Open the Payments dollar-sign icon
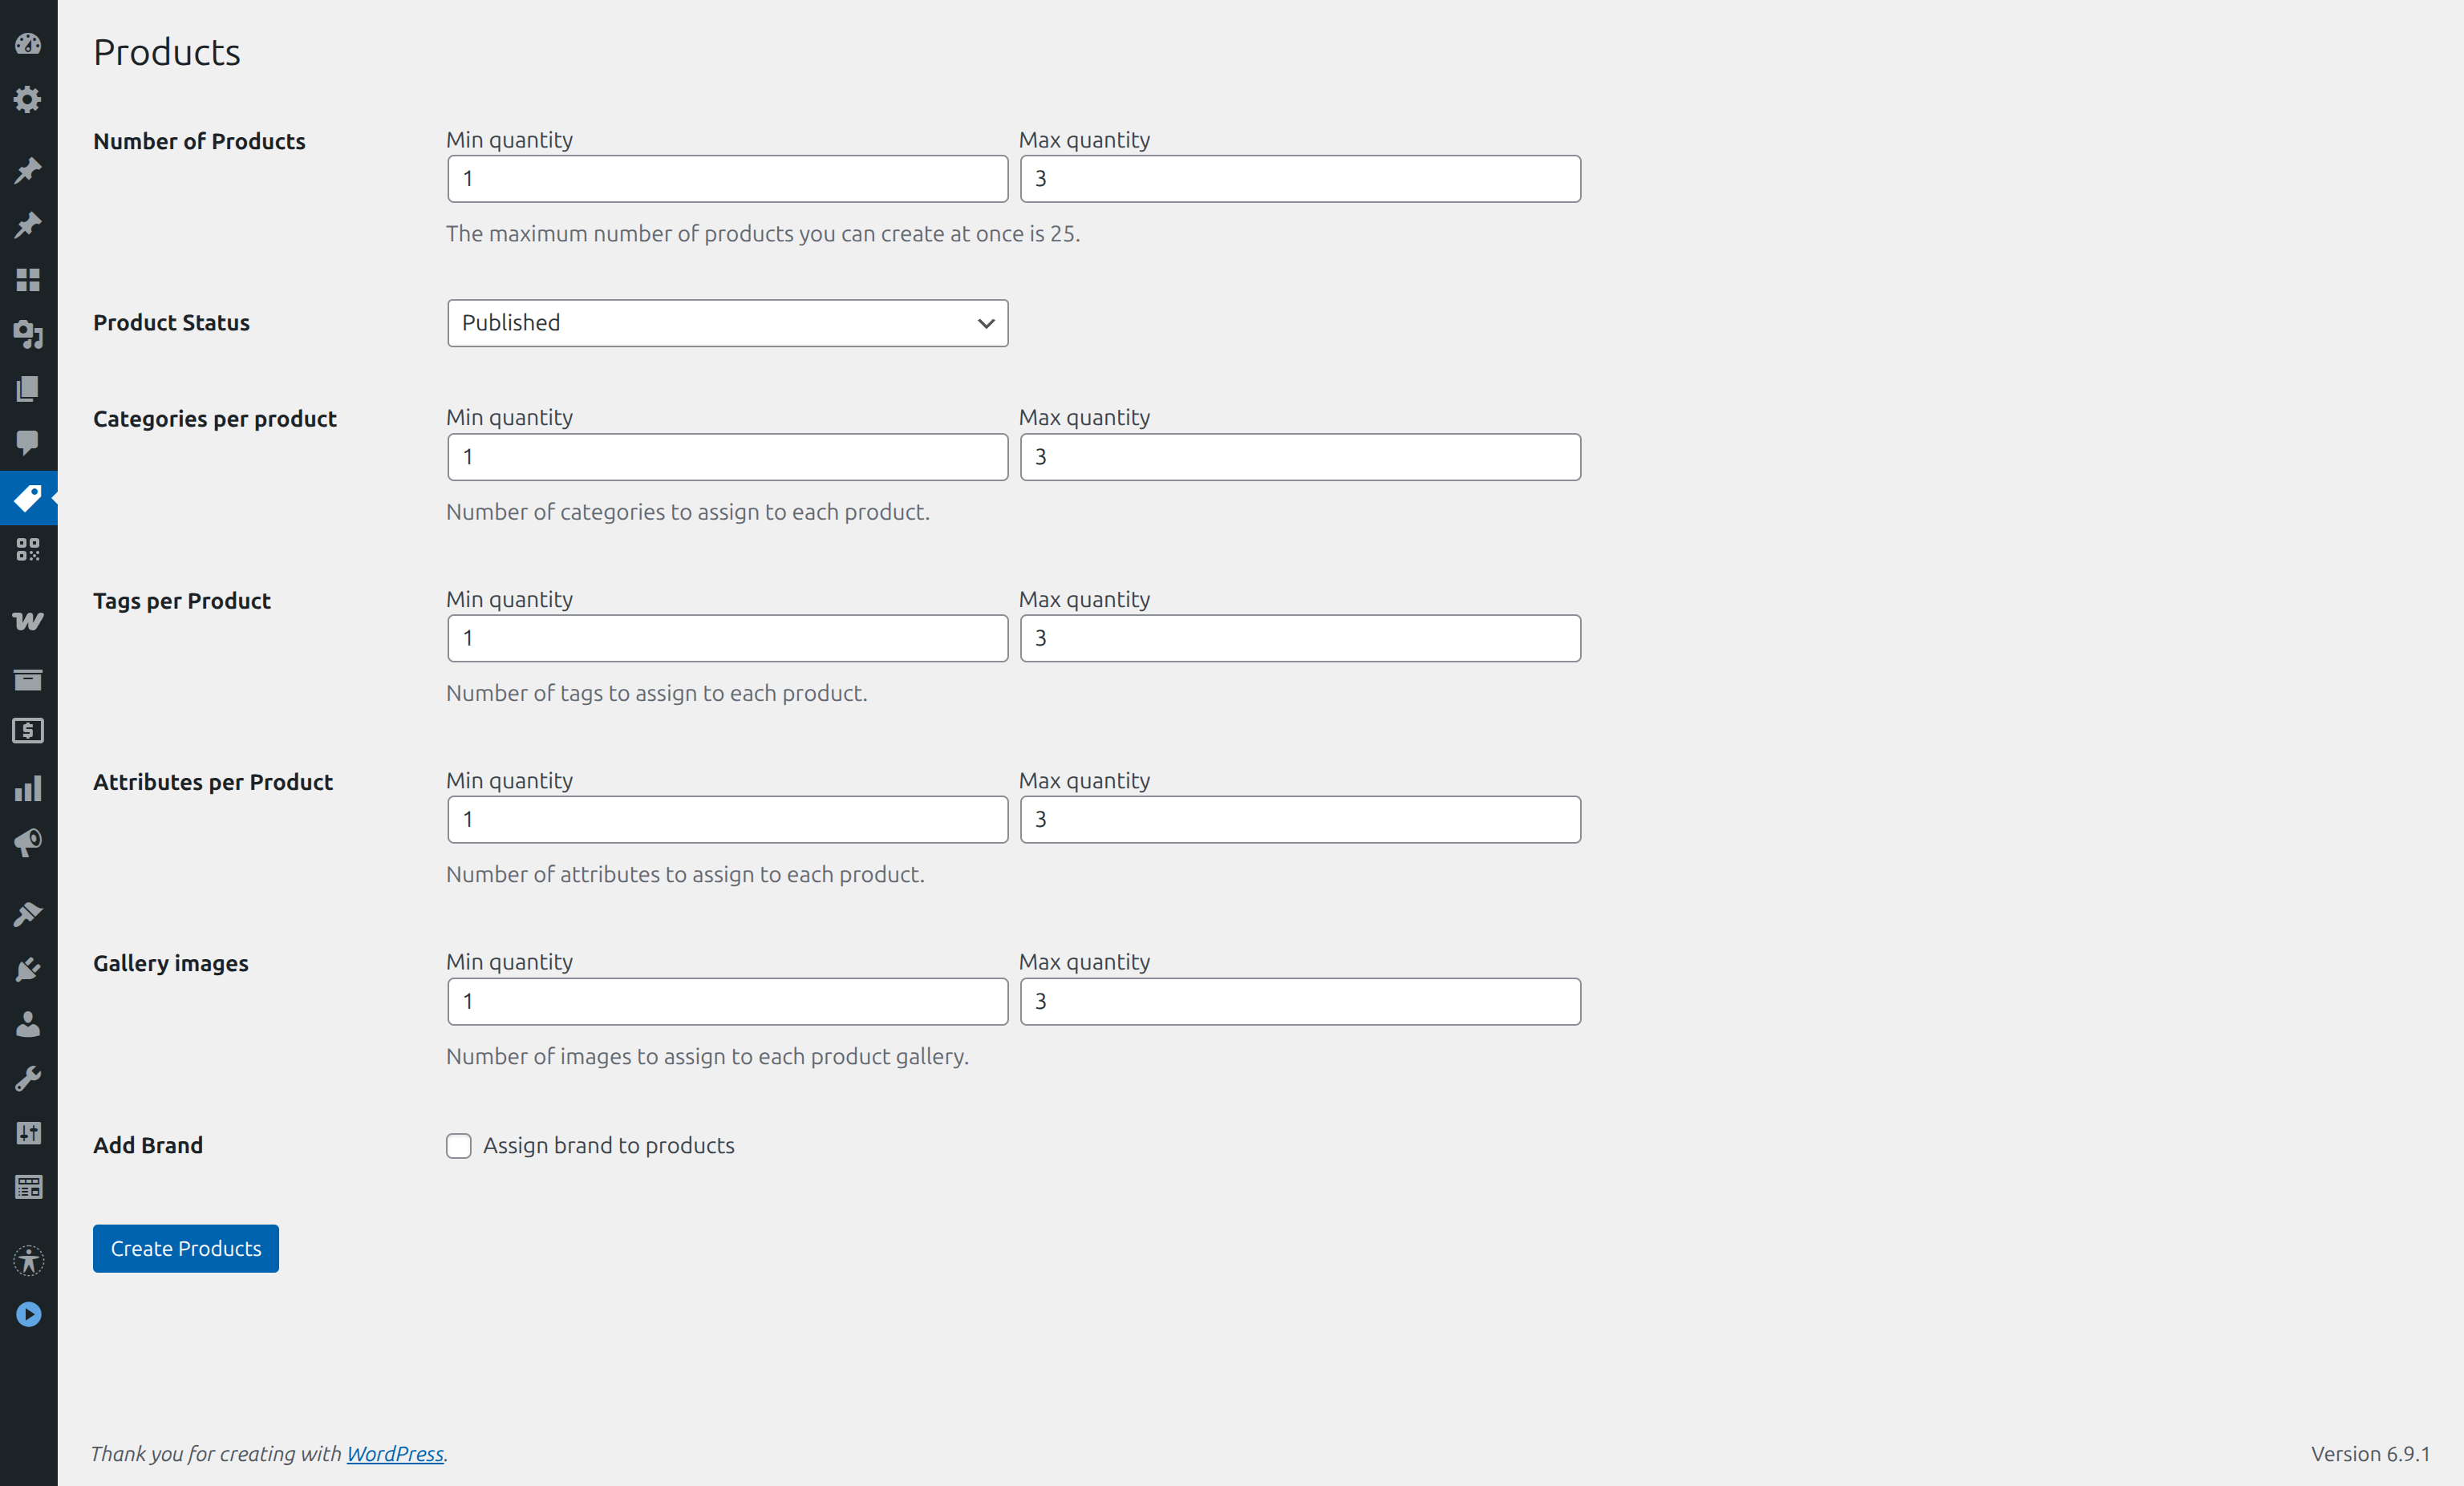This screenshot has width=2464, height=1486. click(x=28, y=731)
